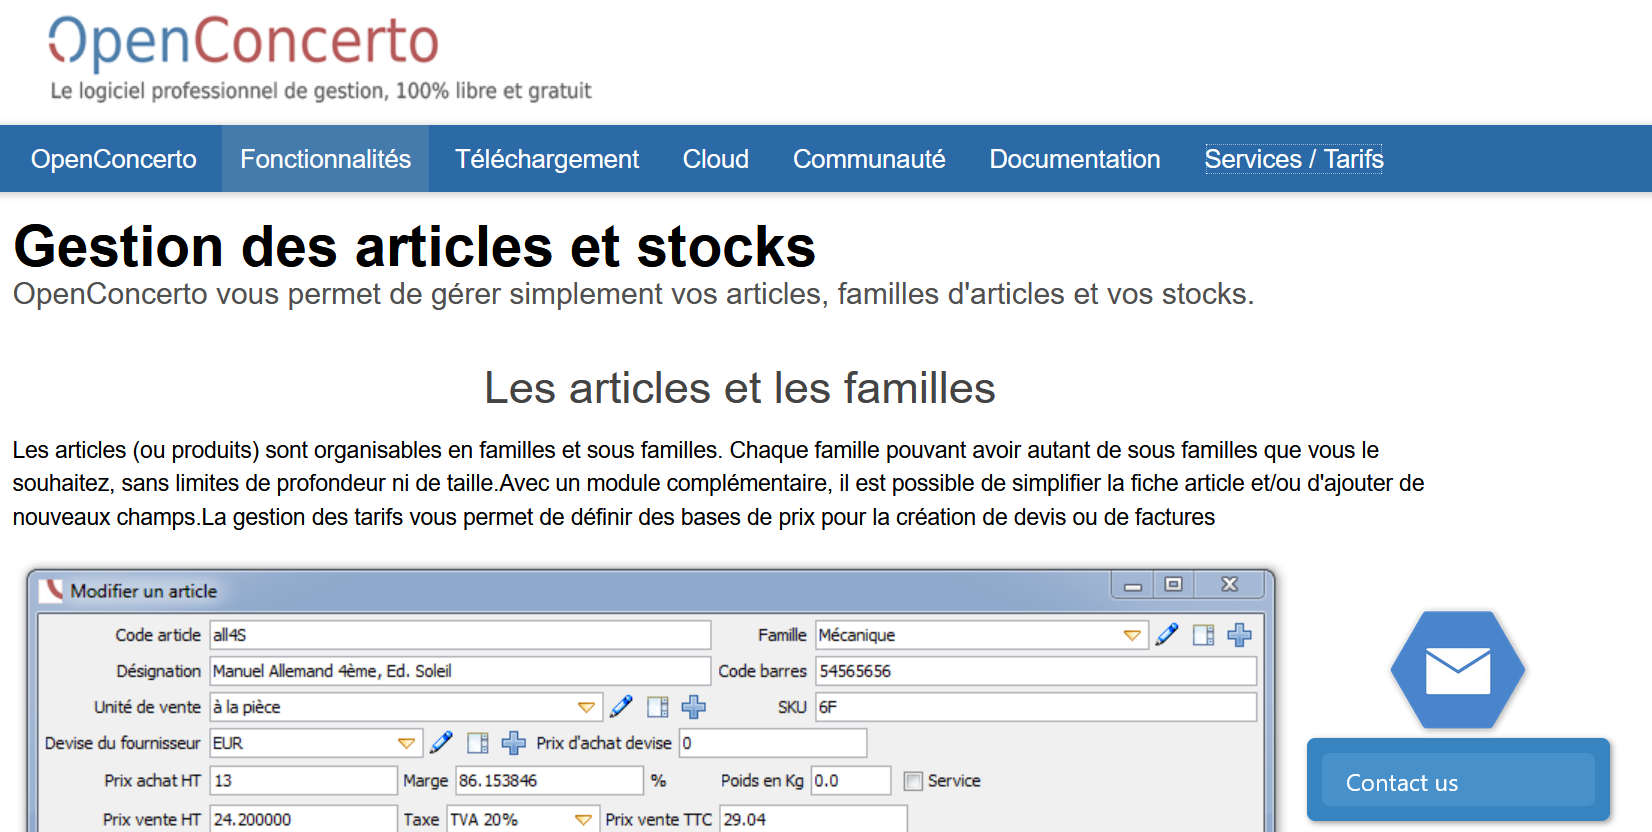Go to Téléchargement page
Image resolution: width=1652 pixels, height=832 pixels.
tap(547, 159)
